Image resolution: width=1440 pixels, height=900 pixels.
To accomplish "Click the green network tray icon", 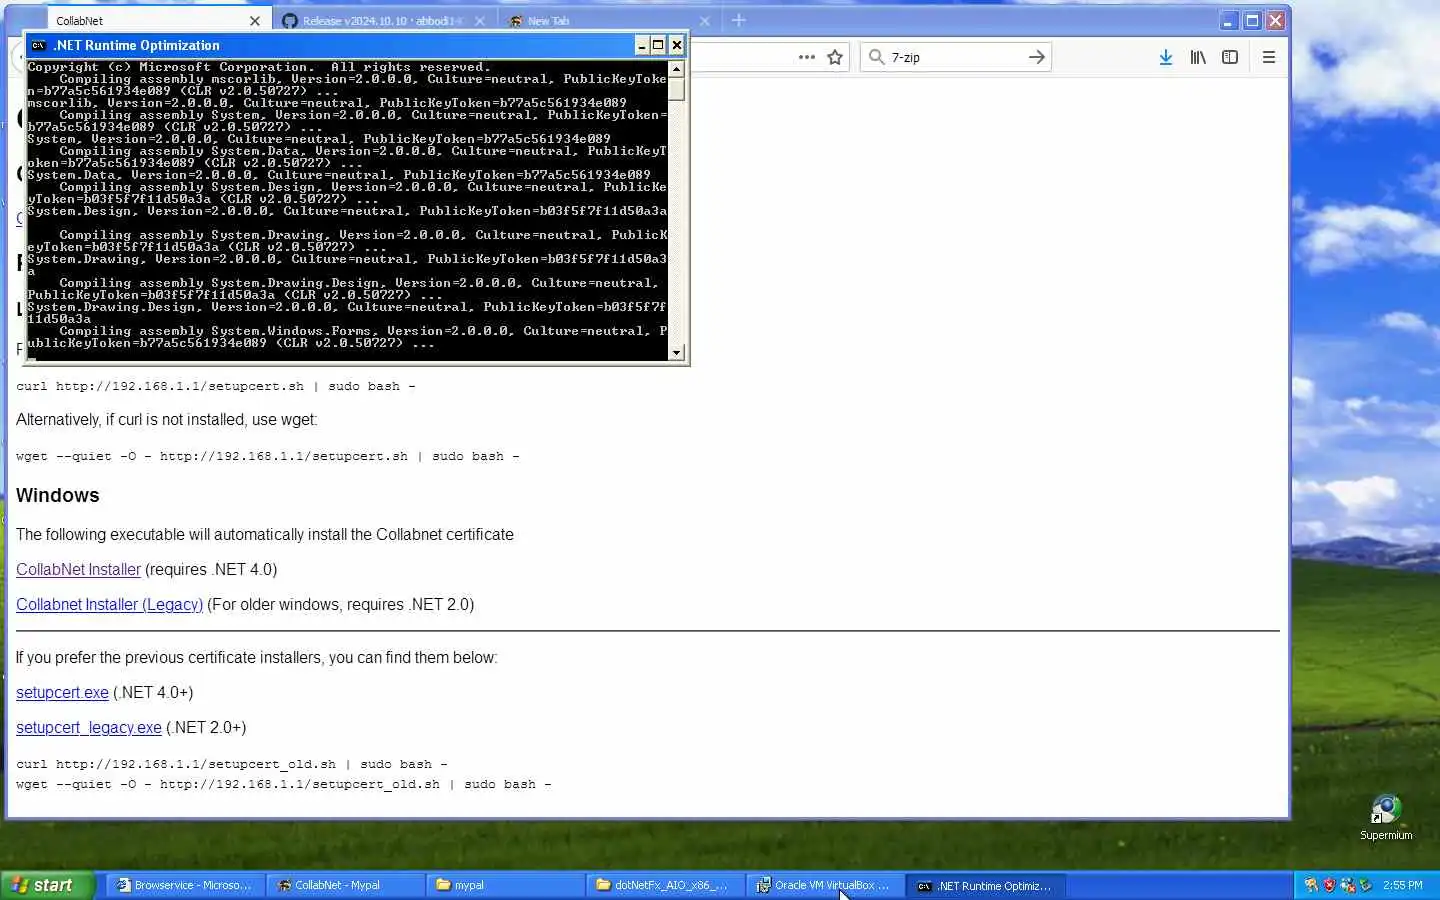I will click(1365, 885).
